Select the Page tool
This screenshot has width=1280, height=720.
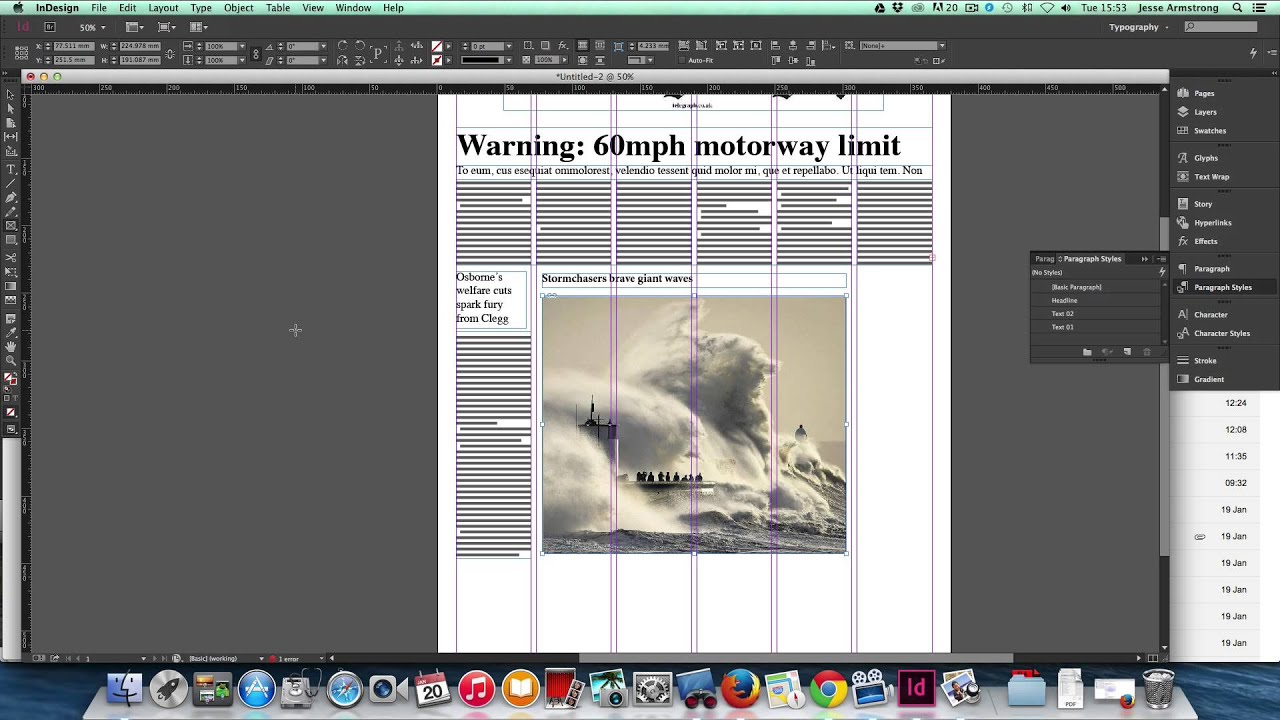[11, 123]
